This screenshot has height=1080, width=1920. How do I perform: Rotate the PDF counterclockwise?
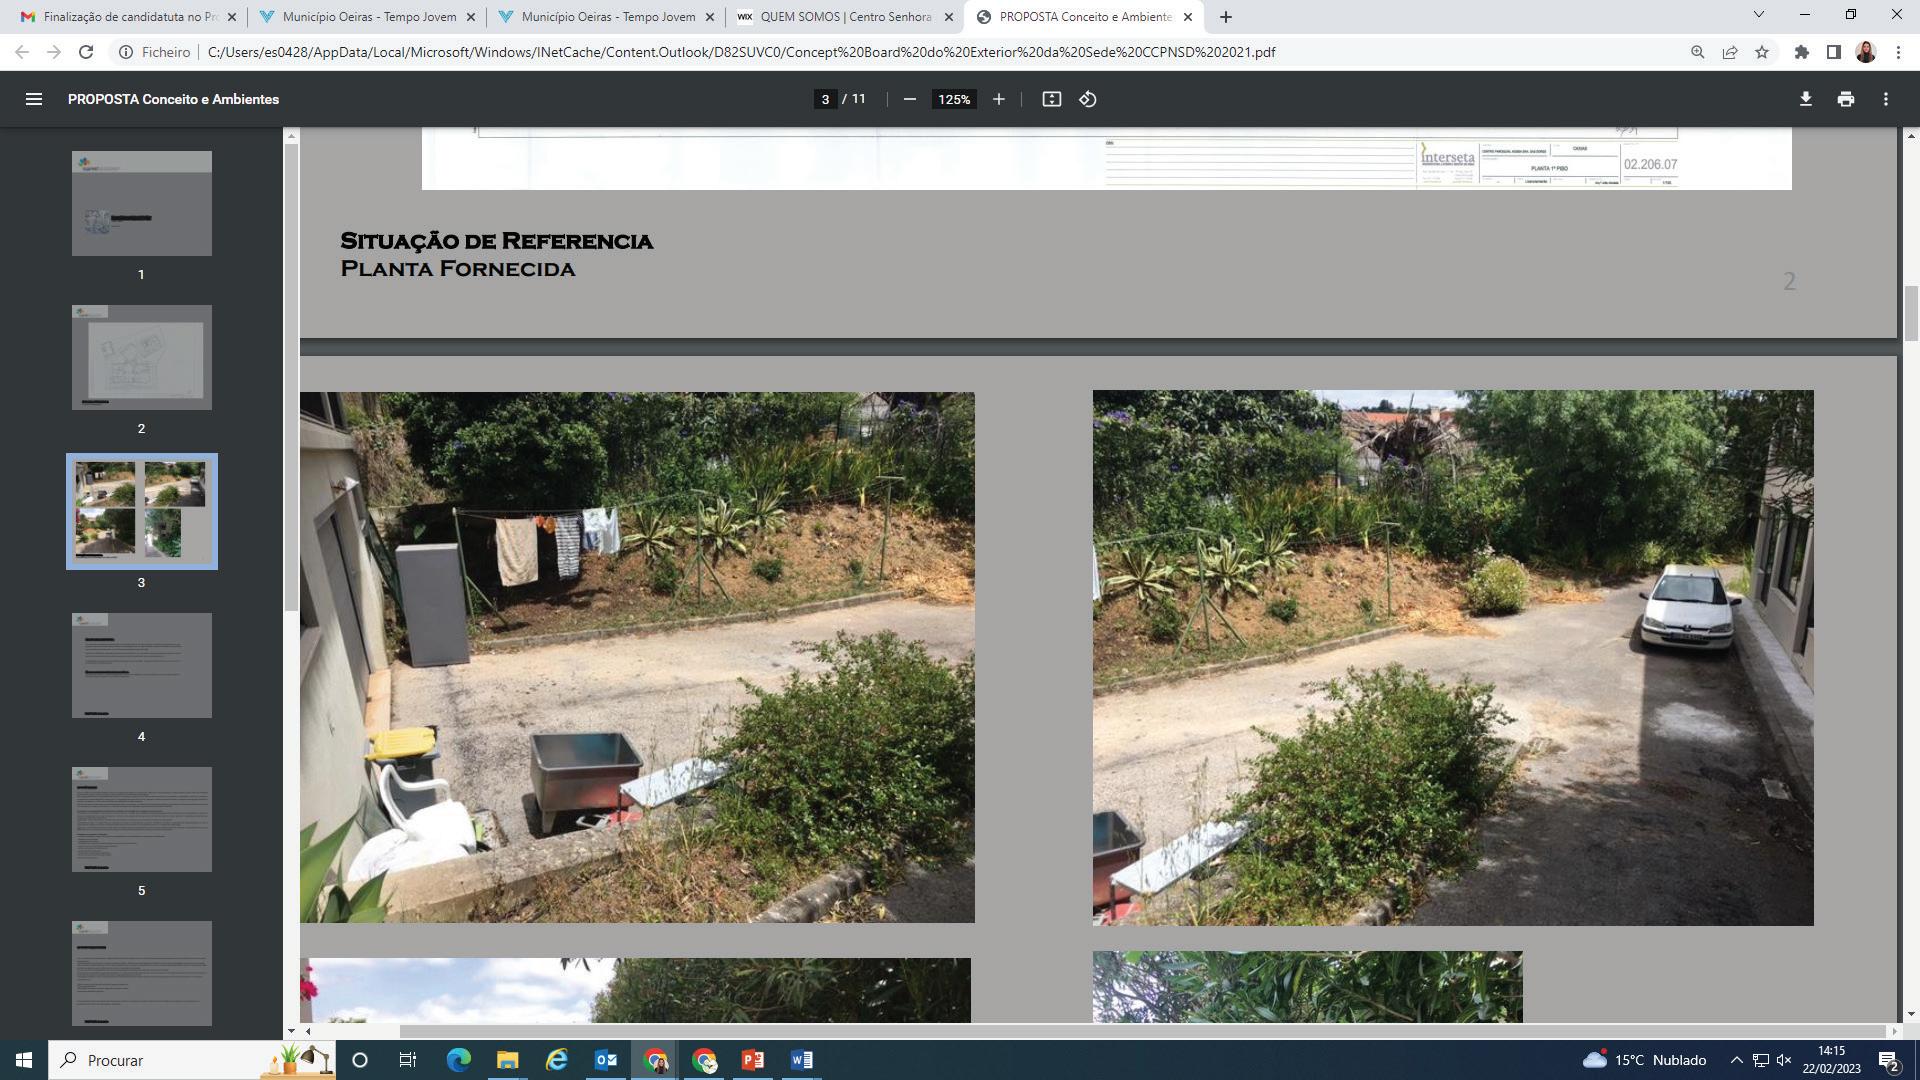point(1088,99)
